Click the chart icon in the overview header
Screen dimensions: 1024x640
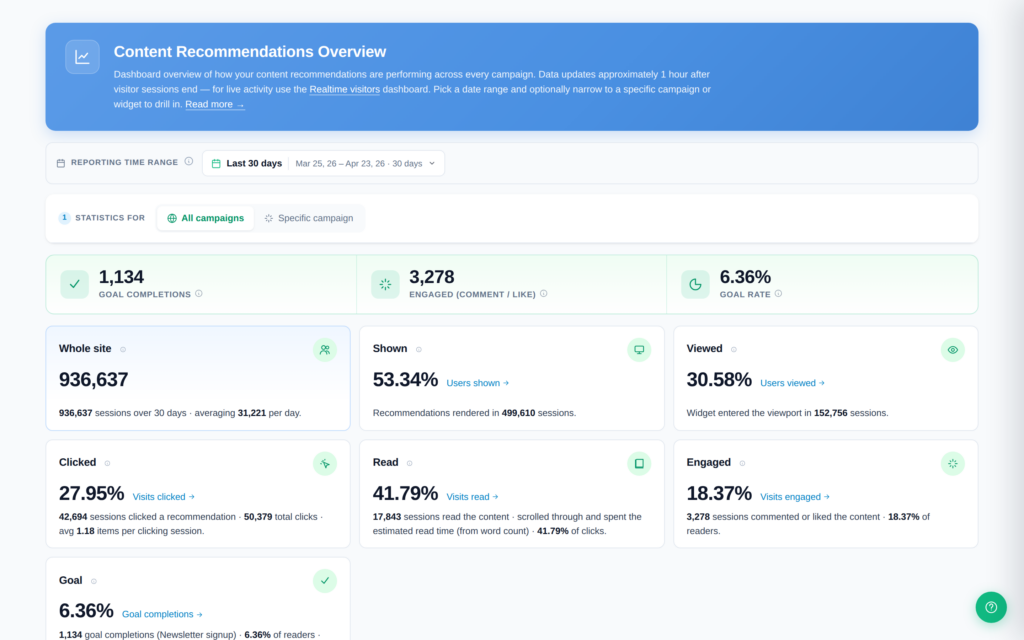[82, 57]
